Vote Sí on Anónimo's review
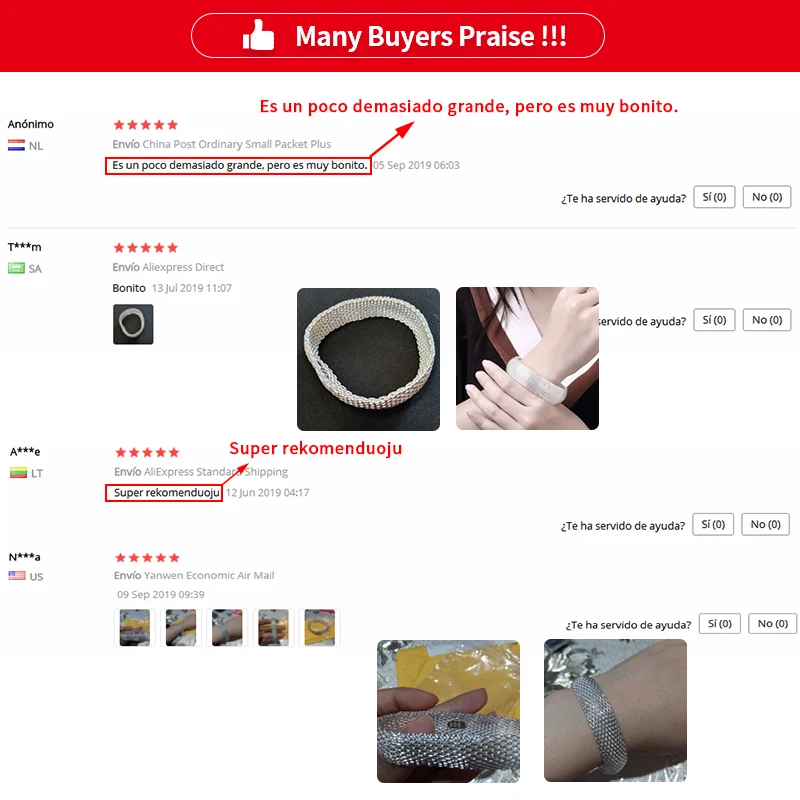The height and width of the screenshot is (800, 800). (x=714, y=197)
